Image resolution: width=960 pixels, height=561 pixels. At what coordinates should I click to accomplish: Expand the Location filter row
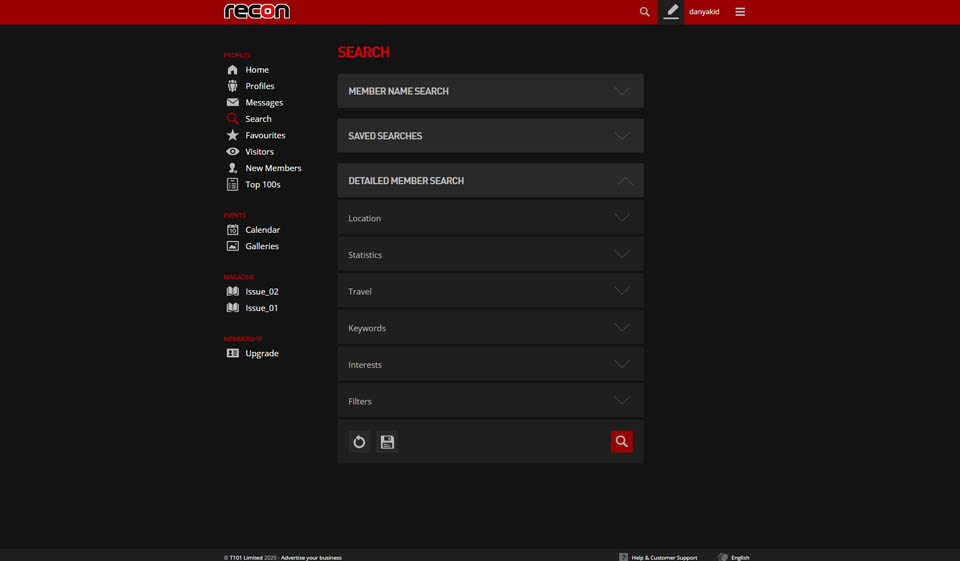tap(490, 218)
